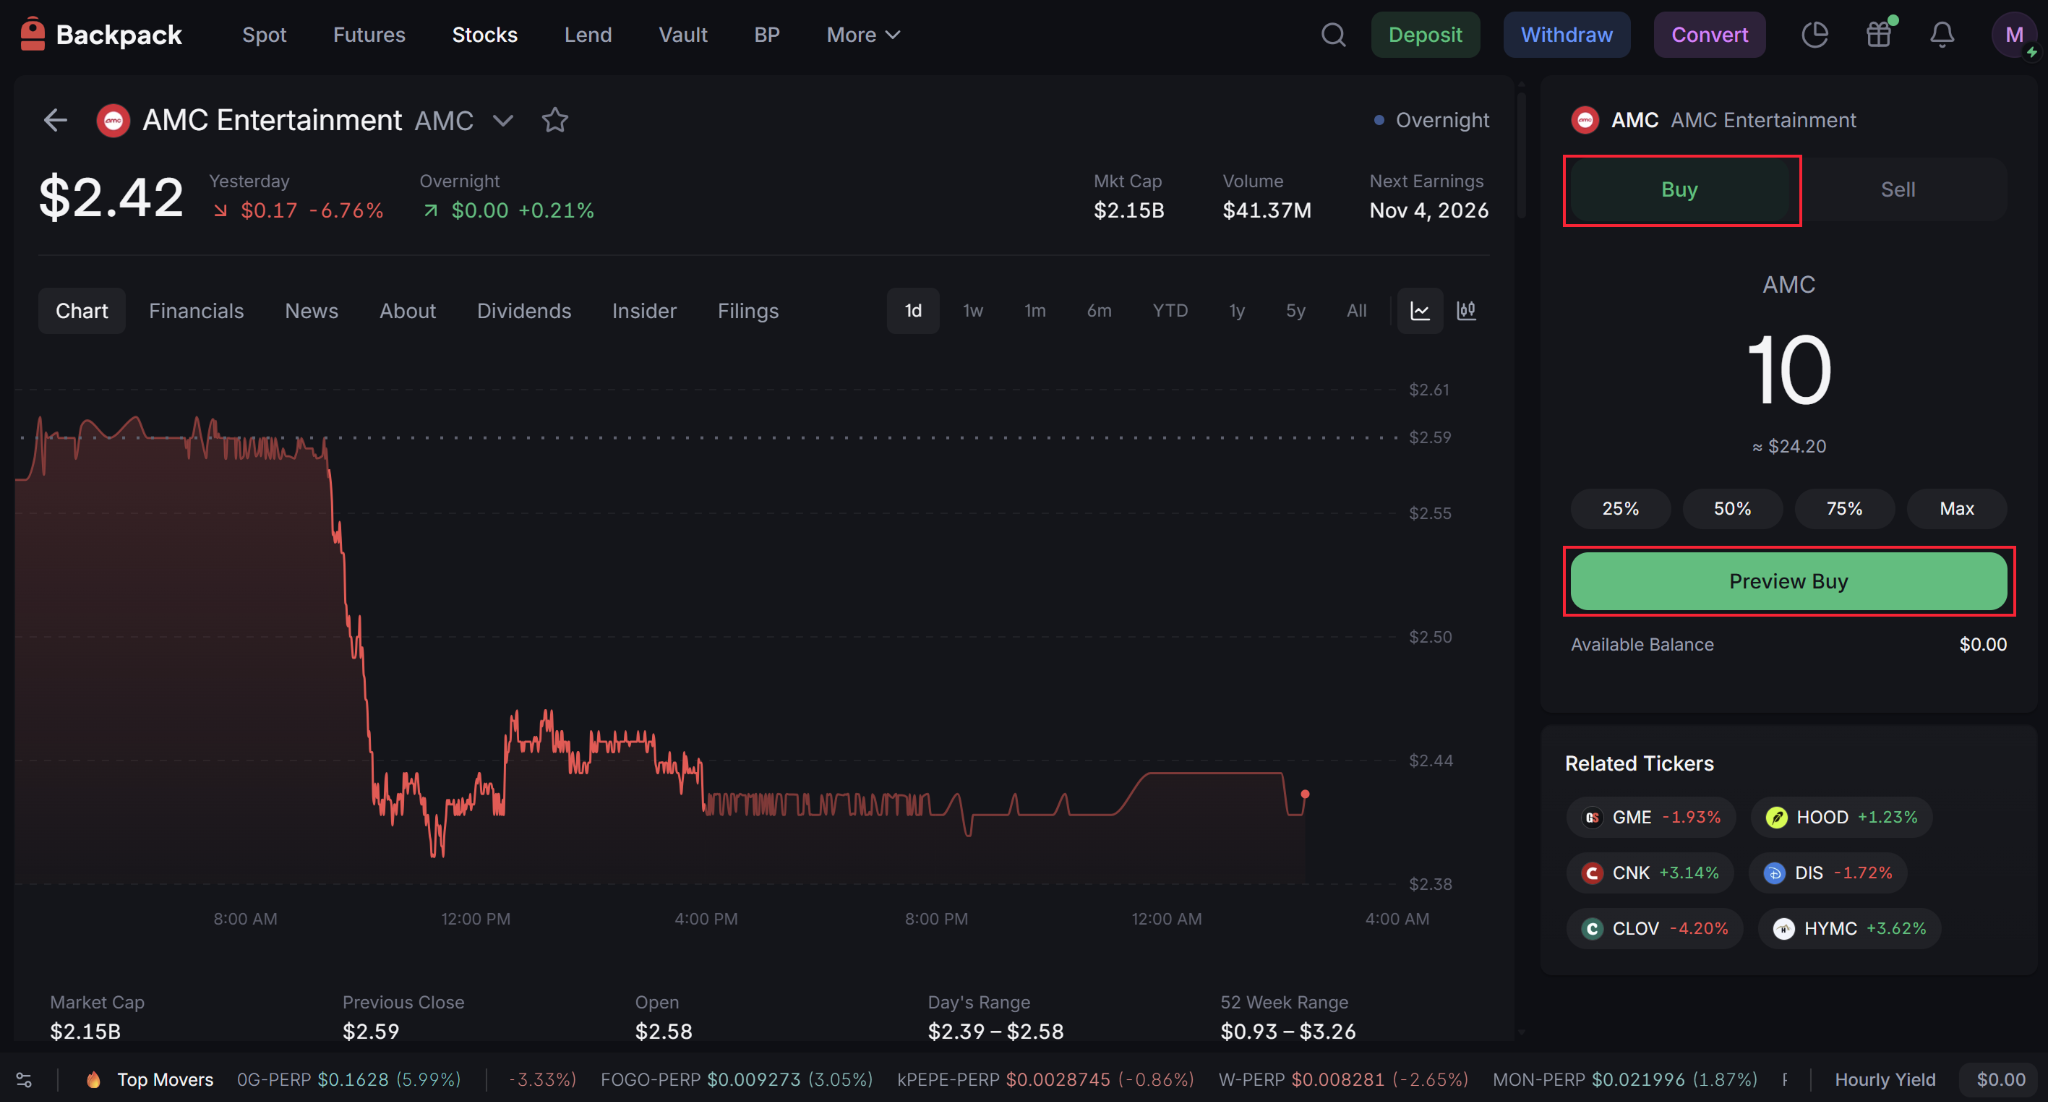The height and width of the screenshot is (1102, 2048).
Task: Click the MON-PERP ticker in bottom bar
Action: click(x=1625, y=1080)
